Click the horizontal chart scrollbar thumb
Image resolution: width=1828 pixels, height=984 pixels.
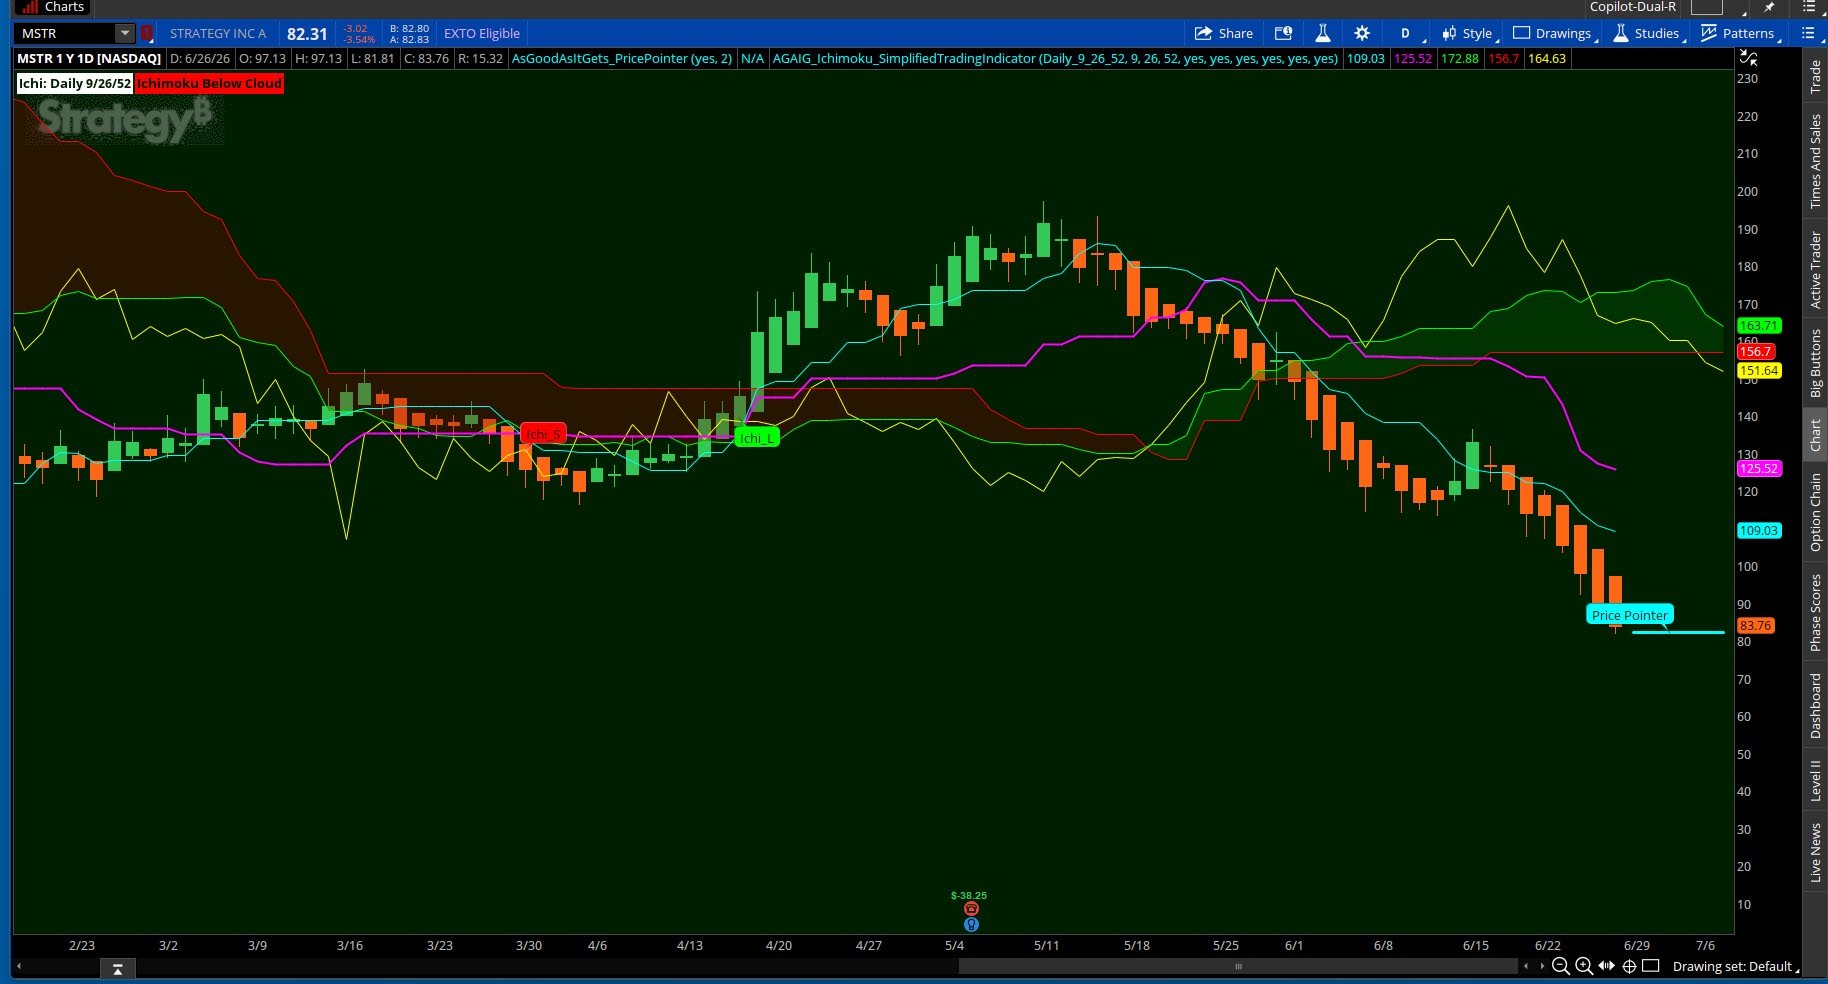coord(1238,966)
